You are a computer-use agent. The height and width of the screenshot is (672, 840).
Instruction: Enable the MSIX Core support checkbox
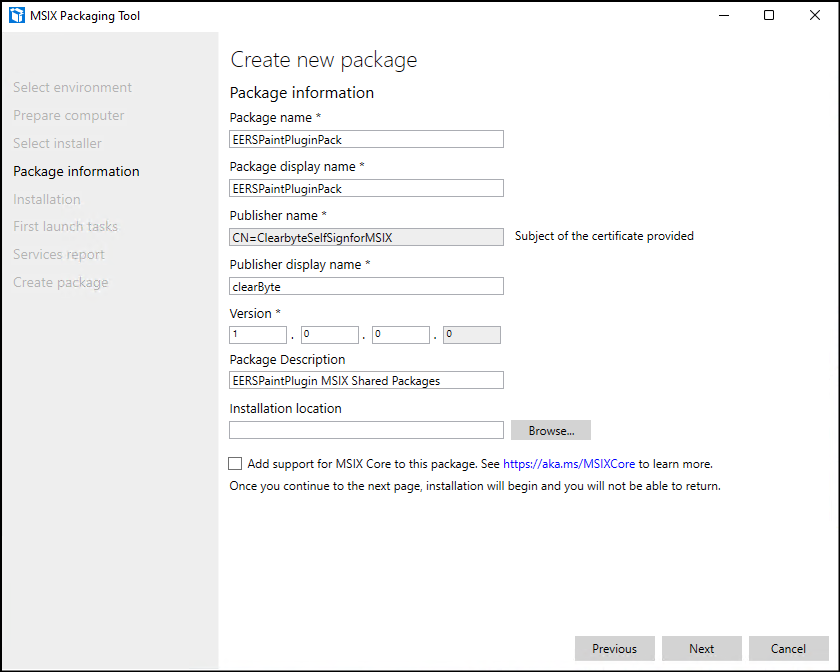point(235,464)
